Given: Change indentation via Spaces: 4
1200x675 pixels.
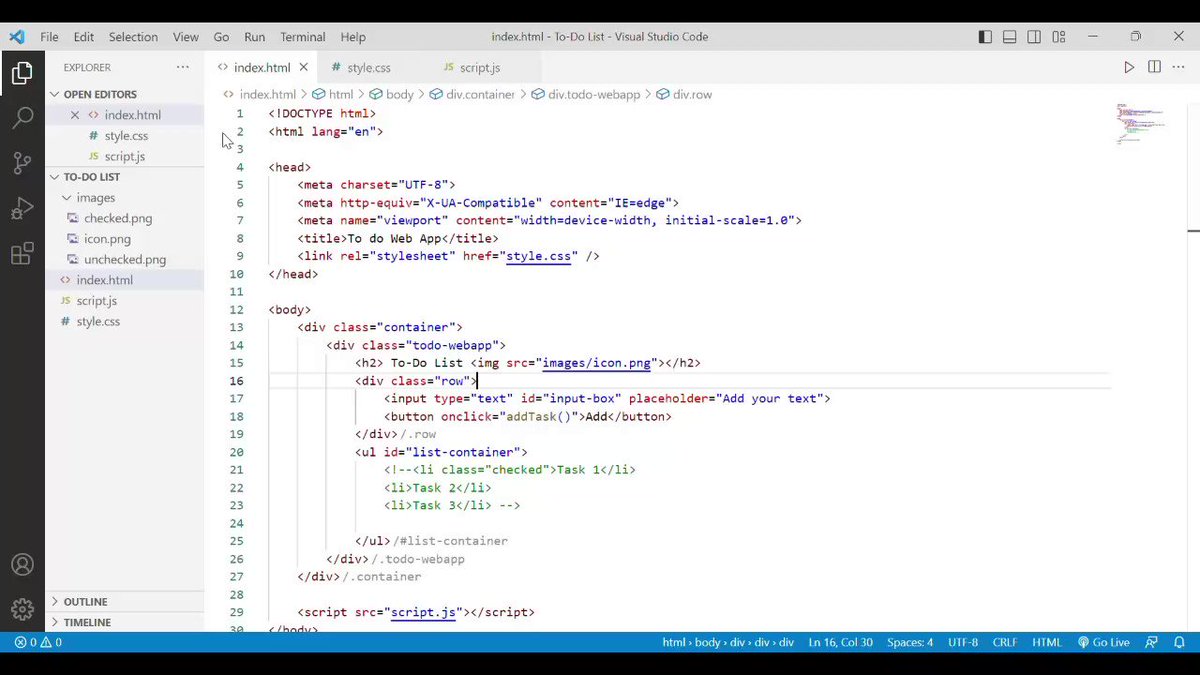Looking at the screenshot, I should [910, 642].
